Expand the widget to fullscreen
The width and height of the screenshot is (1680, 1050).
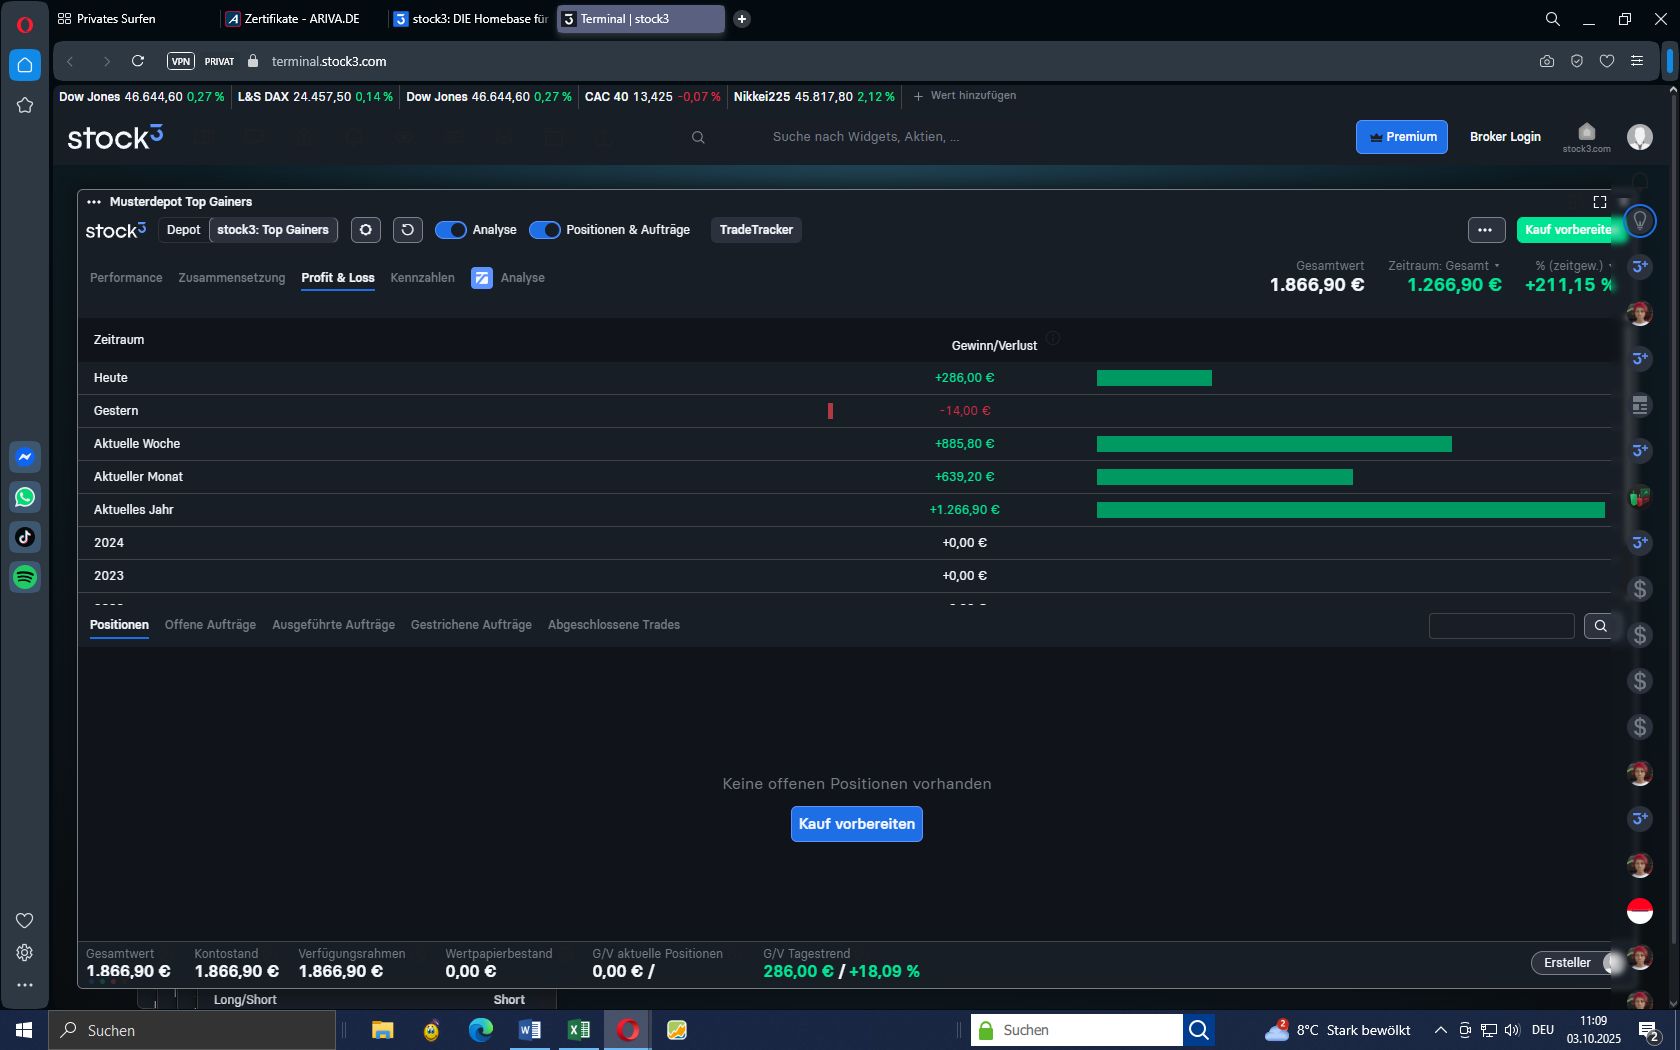(x=1599, y=201)
